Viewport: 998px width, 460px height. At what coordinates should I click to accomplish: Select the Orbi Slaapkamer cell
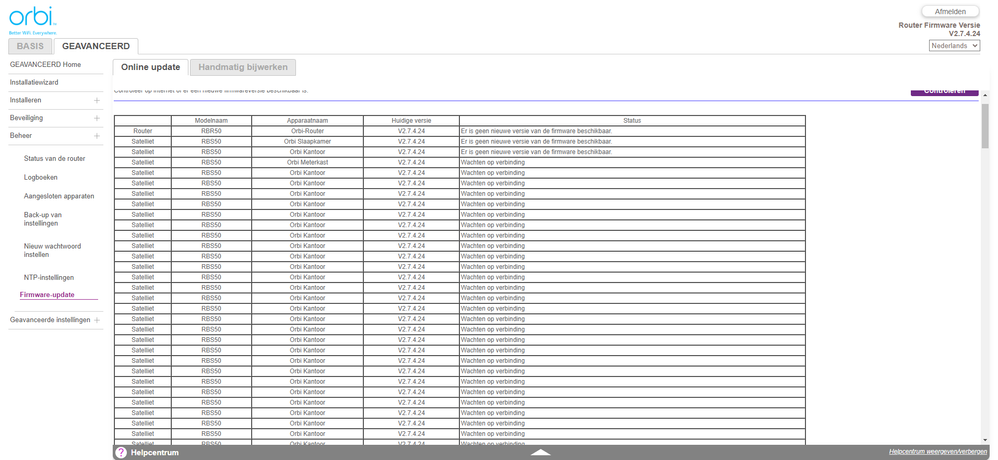[307, 141]
